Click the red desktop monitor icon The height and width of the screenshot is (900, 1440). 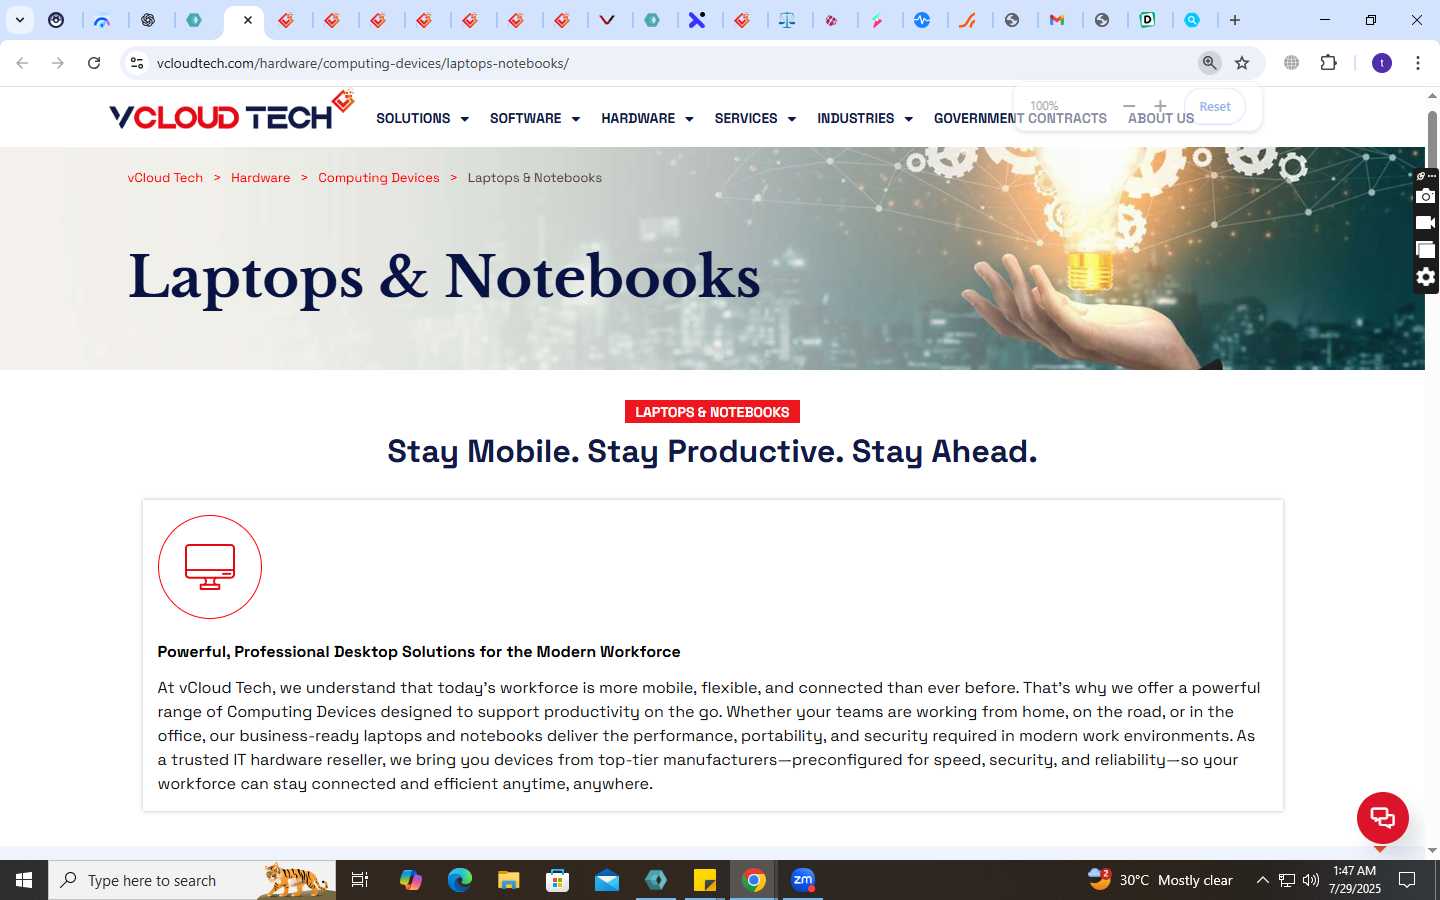(210, 567)
